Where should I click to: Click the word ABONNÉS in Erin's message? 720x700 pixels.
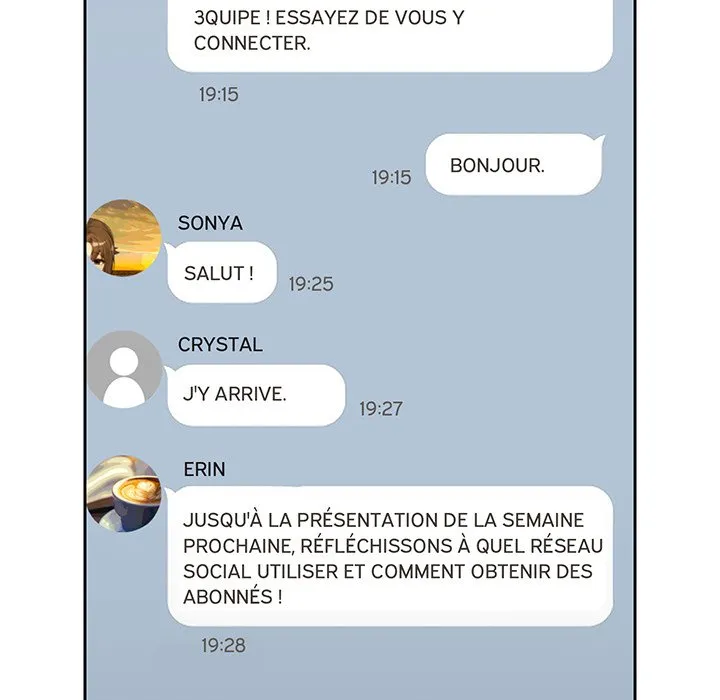click(x=228, y=597)
